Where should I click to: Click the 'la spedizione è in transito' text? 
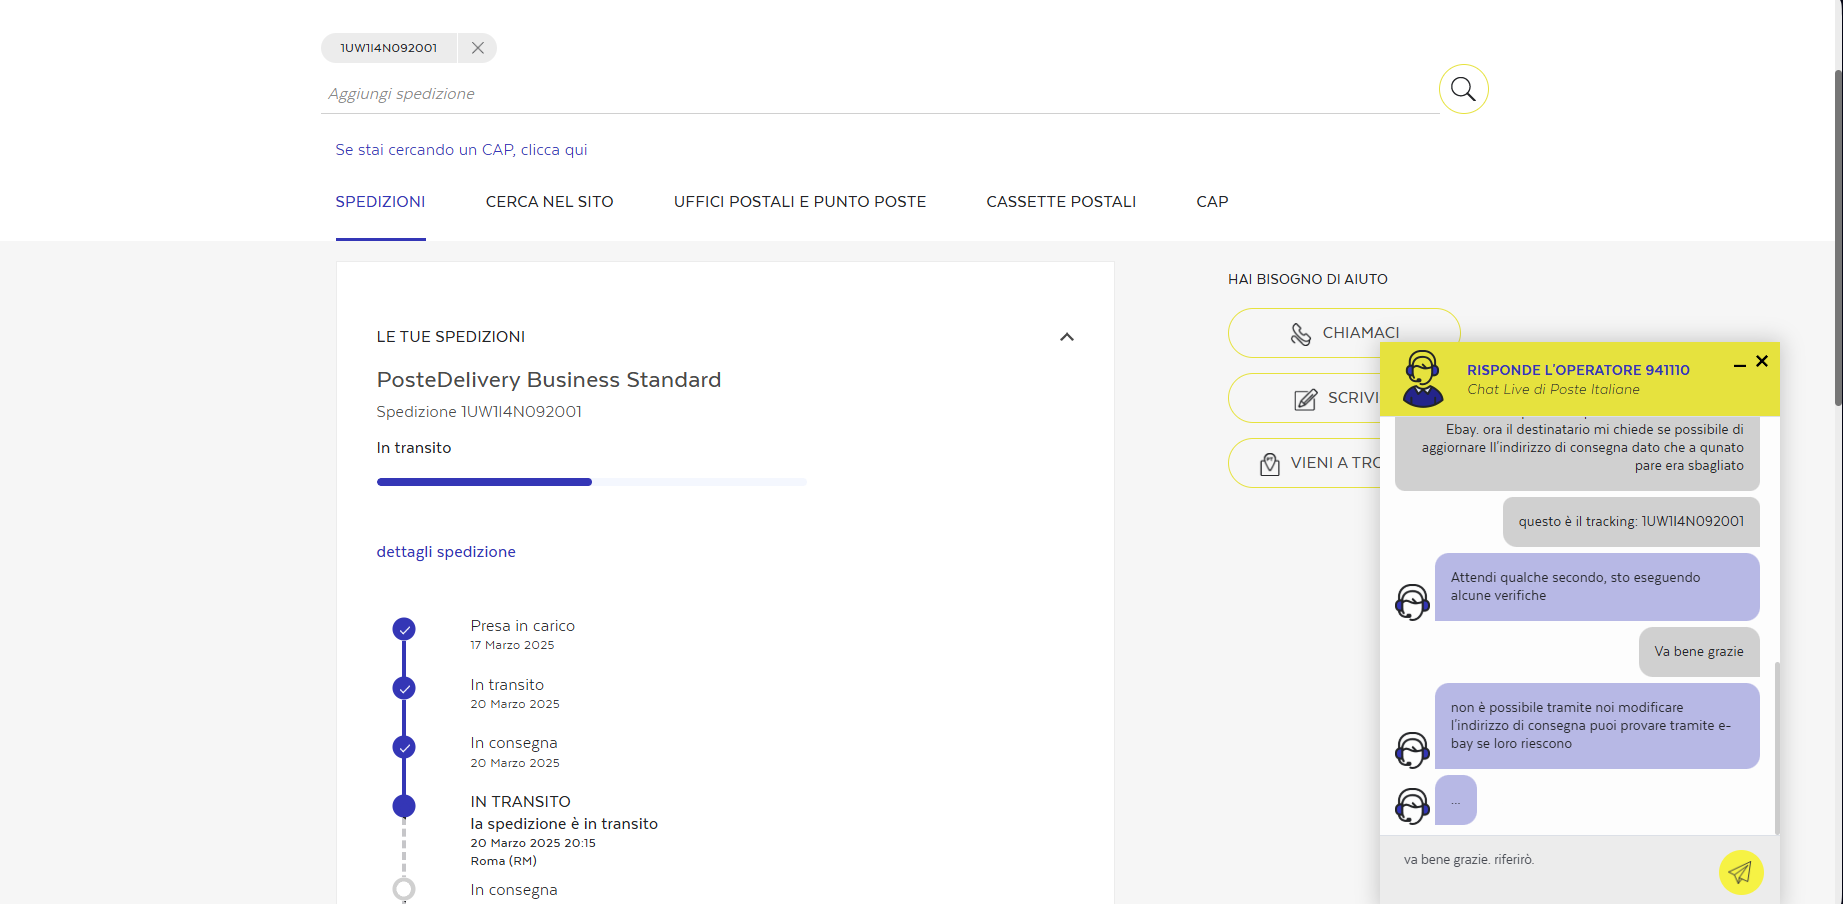pyautogui.click(x=564, y=824)
